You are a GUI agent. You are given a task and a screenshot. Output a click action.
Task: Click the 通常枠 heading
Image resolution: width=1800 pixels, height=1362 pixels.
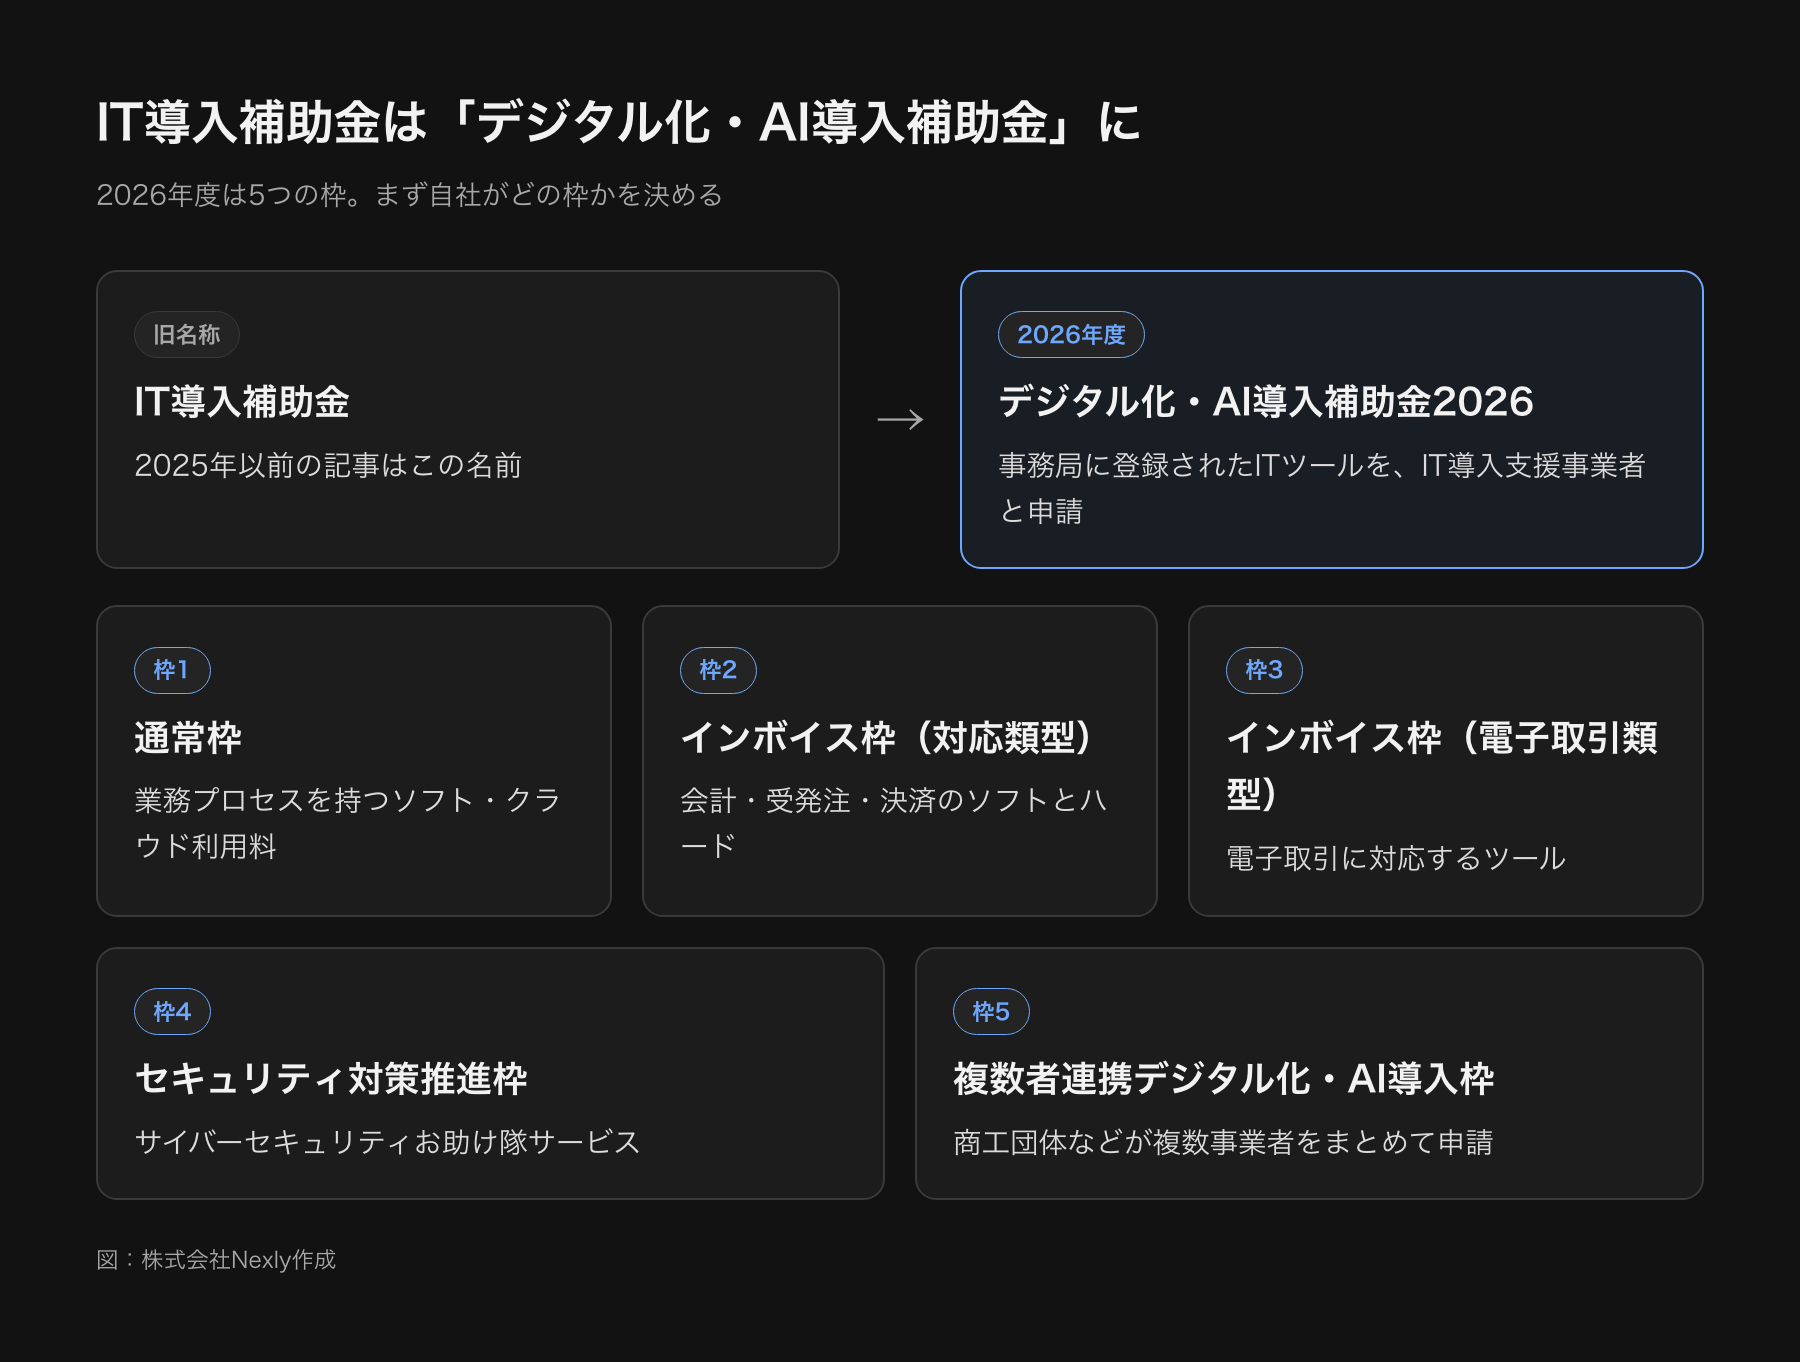188,738
